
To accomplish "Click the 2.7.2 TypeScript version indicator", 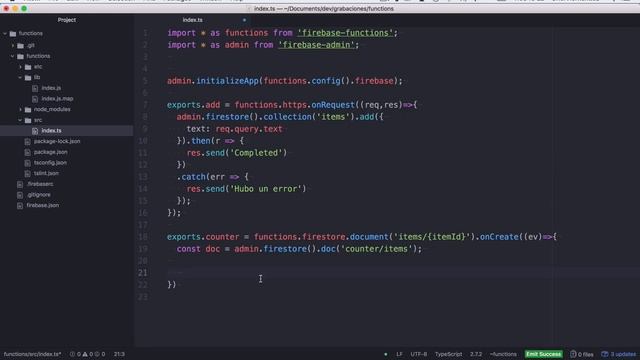I will 476,354.
